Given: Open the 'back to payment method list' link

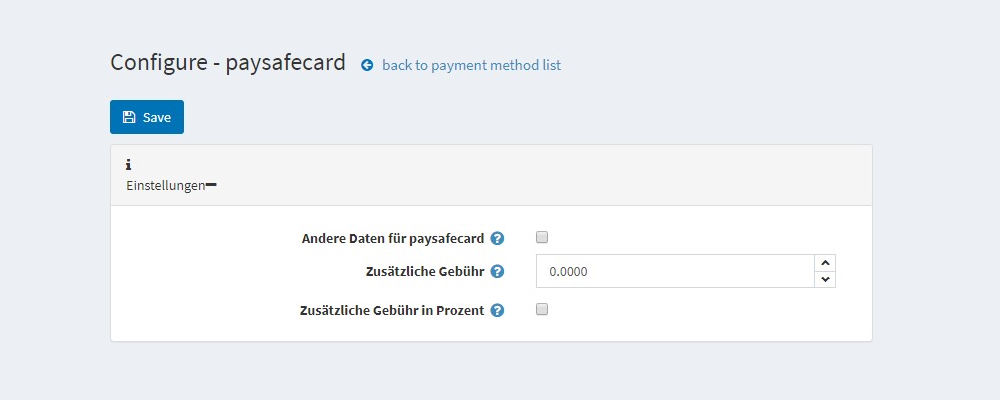Looking at the screenshot, I should tap(471, 65).
